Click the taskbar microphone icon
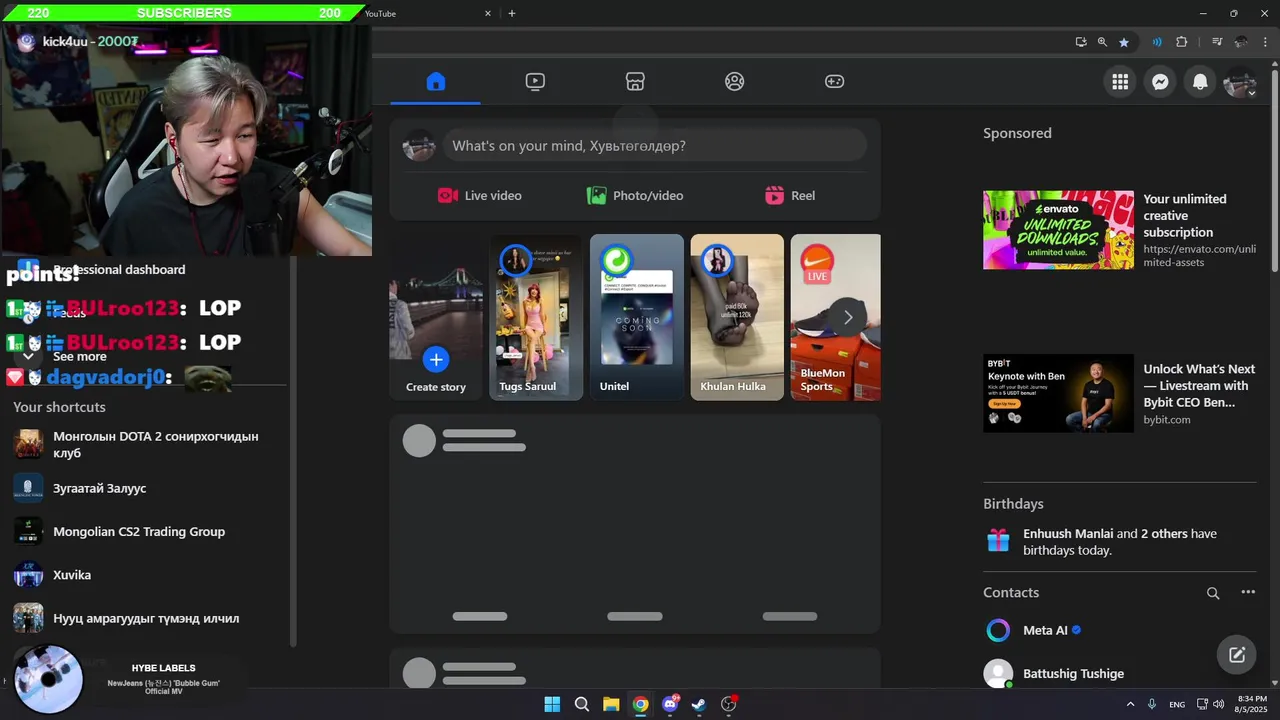 [x=1152, y=704]
